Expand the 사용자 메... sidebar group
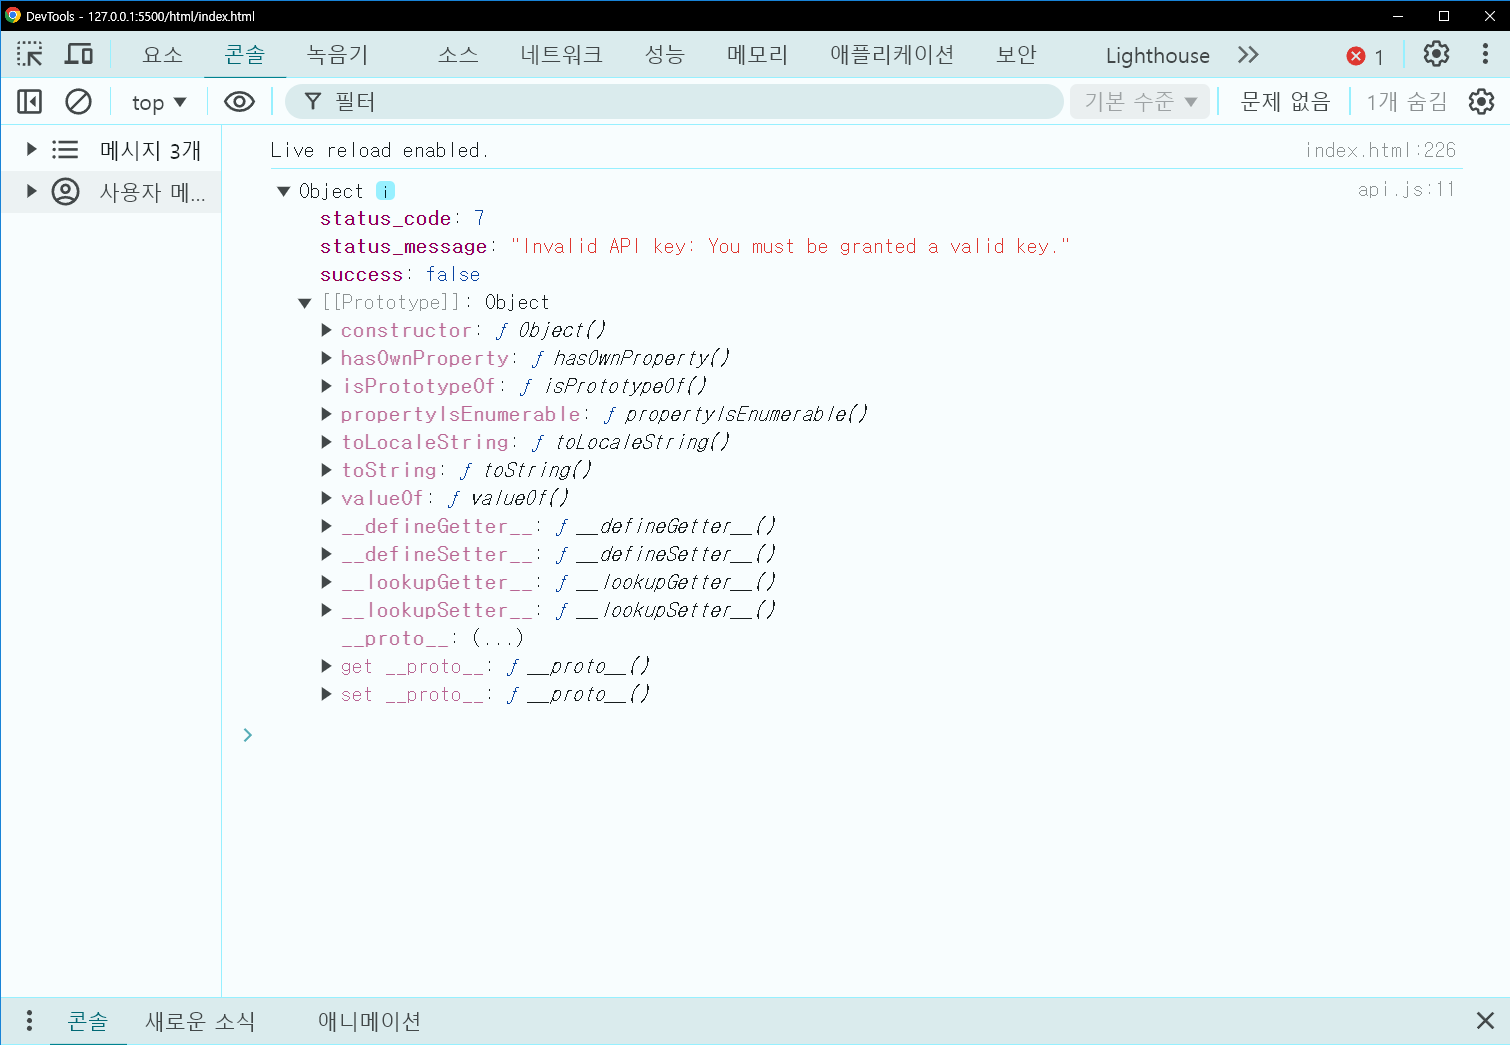1510x1045 pixels. coord(31,191)
